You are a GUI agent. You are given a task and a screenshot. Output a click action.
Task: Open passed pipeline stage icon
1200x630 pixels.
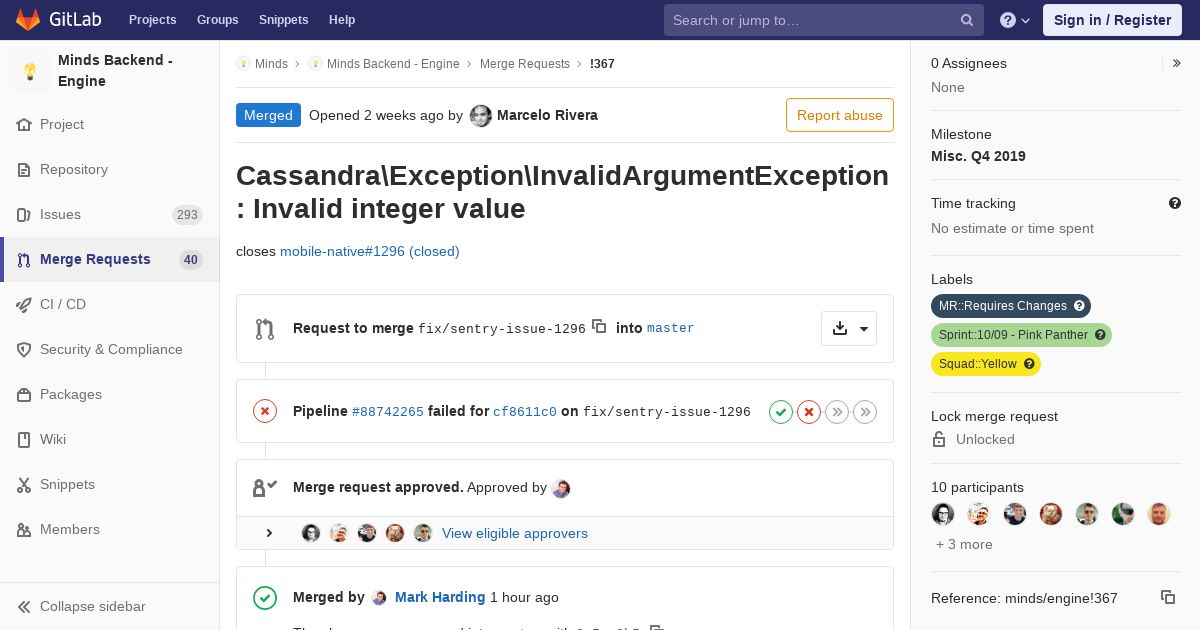click(781, 411)
